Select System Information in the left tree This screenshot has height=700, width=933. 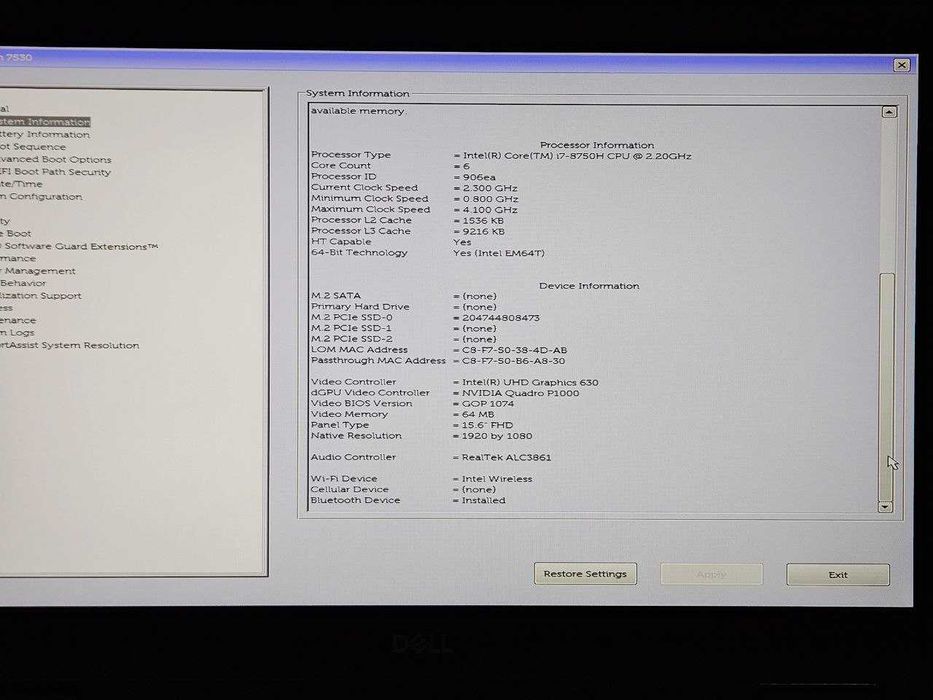point(45,122)
